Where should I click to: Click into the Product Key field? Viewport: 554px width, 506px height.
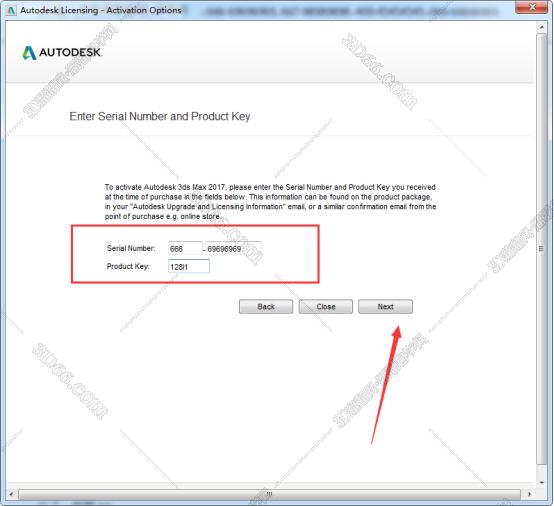pyautogui.click(x=189, y=266)
